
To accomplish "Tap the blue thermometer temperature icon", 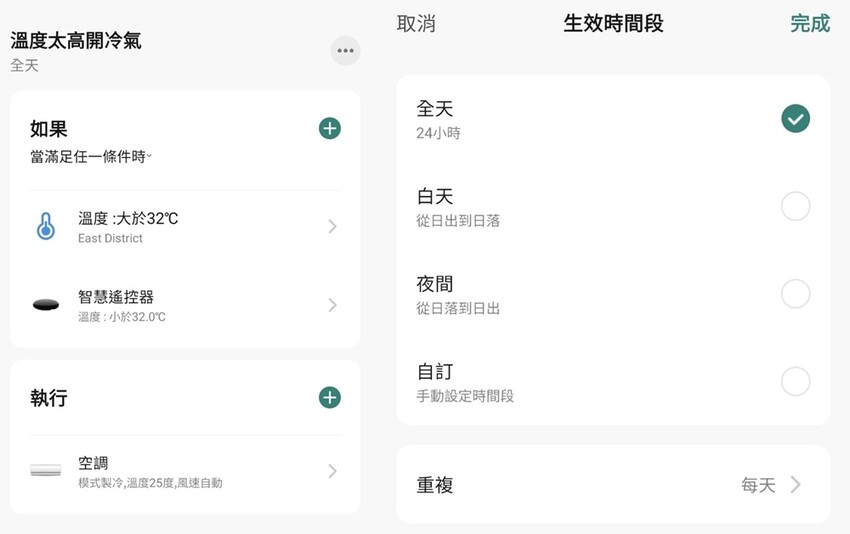I will pyautogui.click(x=46, y=226).
